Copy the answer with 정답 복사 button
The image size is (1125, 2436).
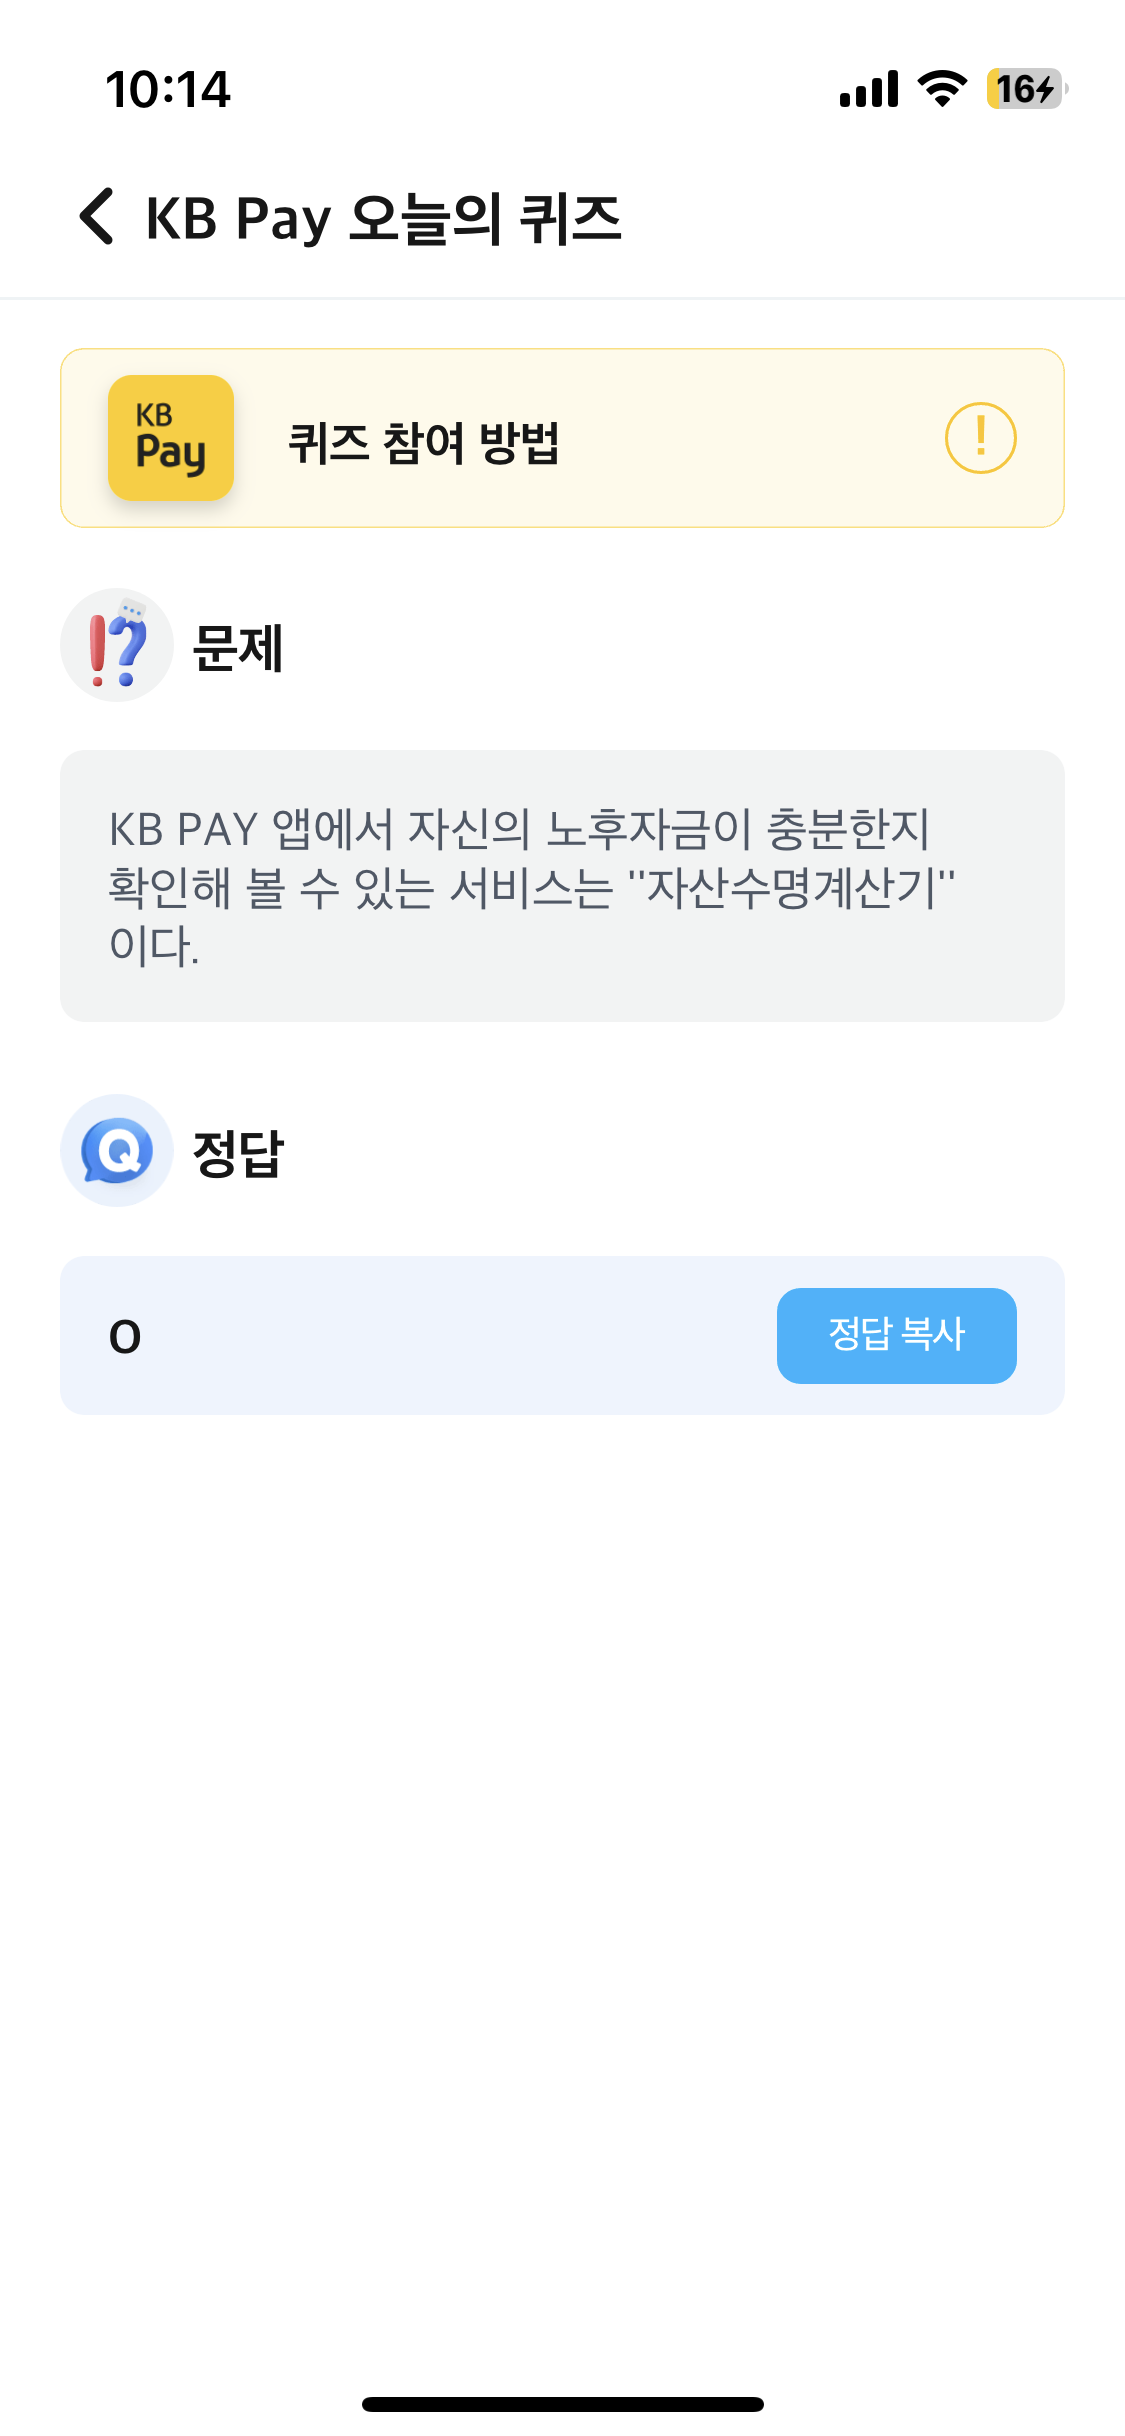pyautogui.click(x=896, y=1335)
